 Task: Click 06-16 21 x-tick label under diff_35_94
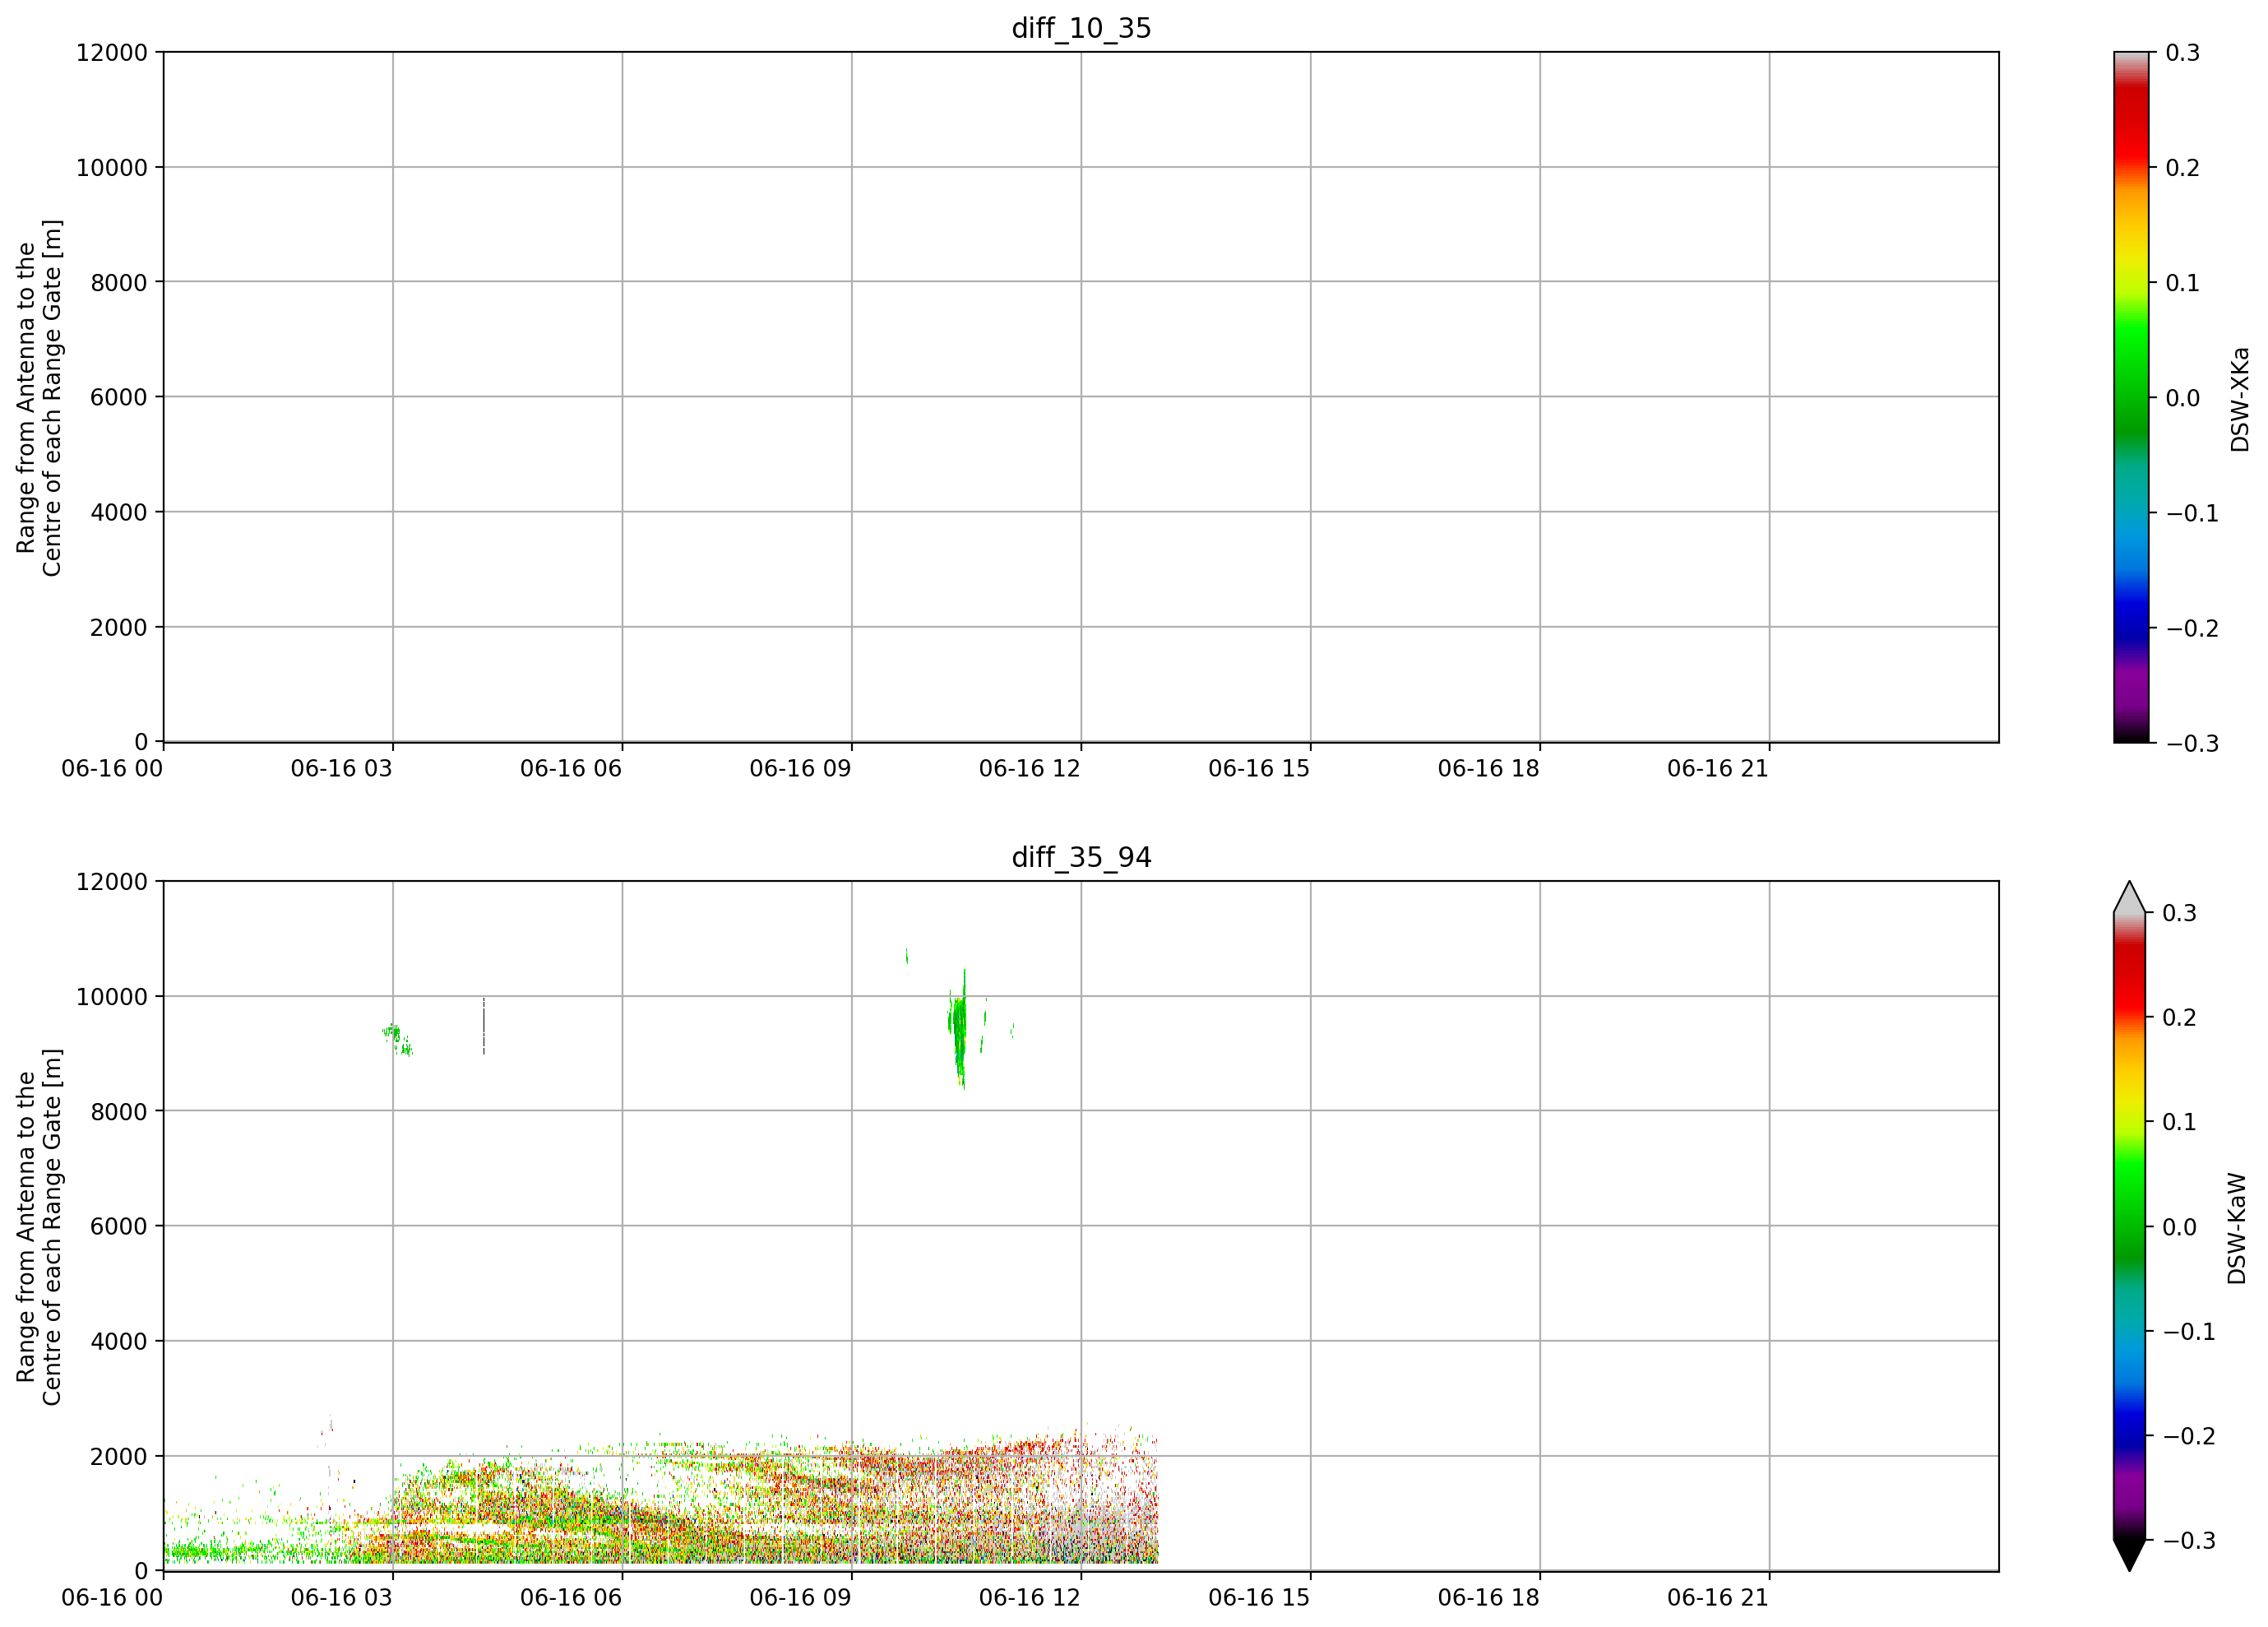coord(1718,1597)
